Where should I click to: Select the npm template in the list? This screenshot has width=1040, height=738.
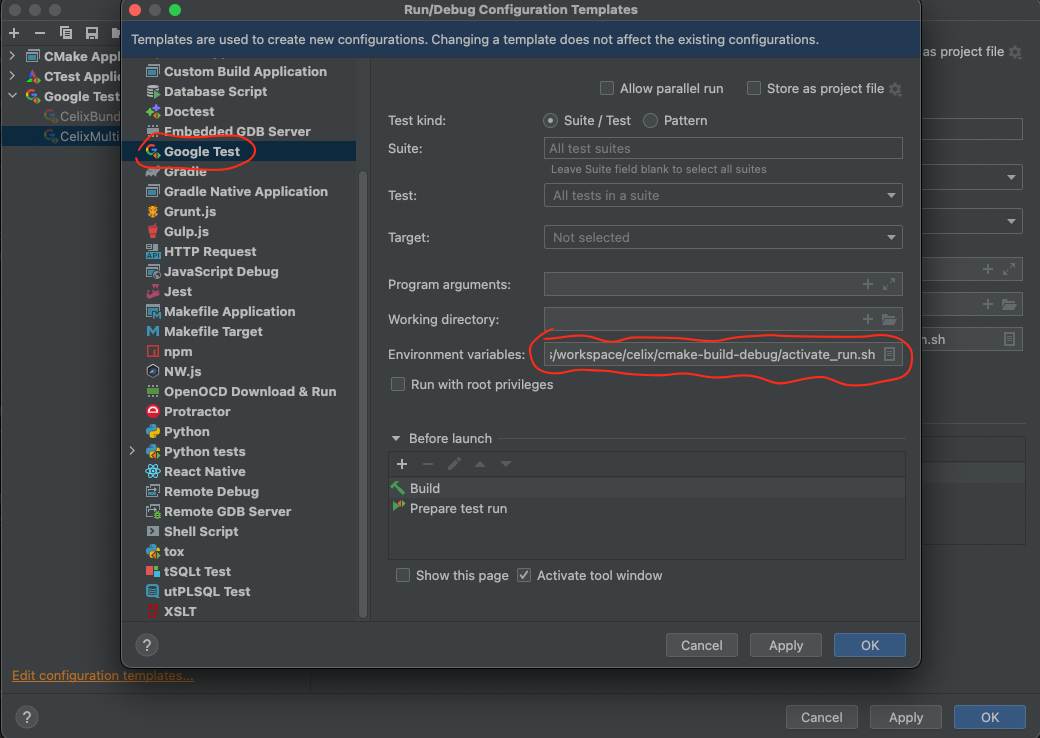tap(177, 352)
